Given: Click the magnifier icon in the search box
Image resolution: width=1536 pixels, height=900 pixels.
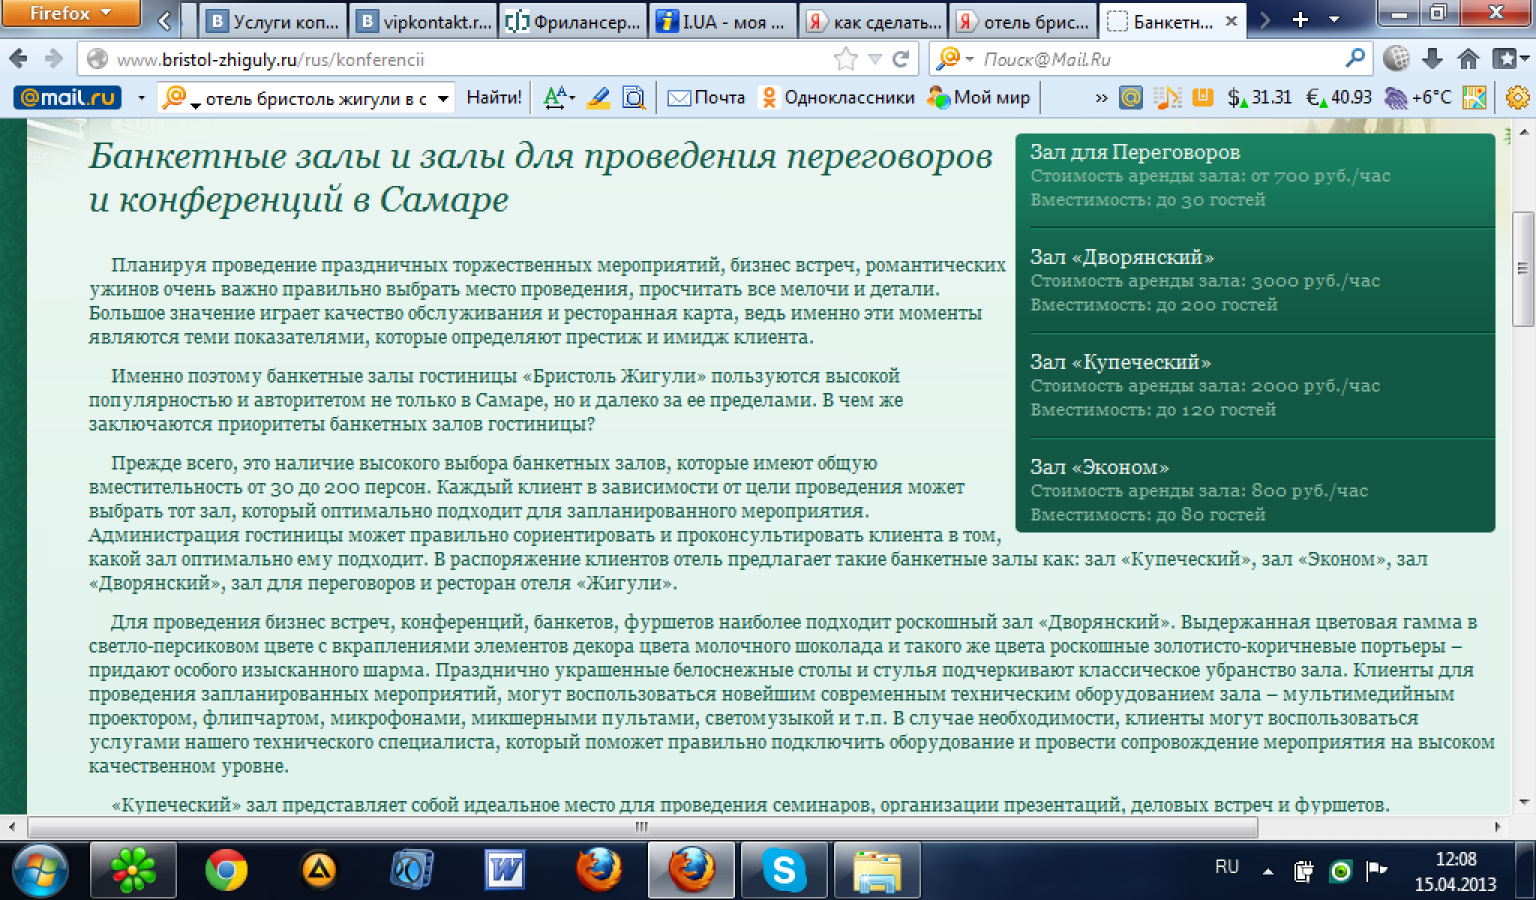Looking at the screenshot, I should [1355, 58].
